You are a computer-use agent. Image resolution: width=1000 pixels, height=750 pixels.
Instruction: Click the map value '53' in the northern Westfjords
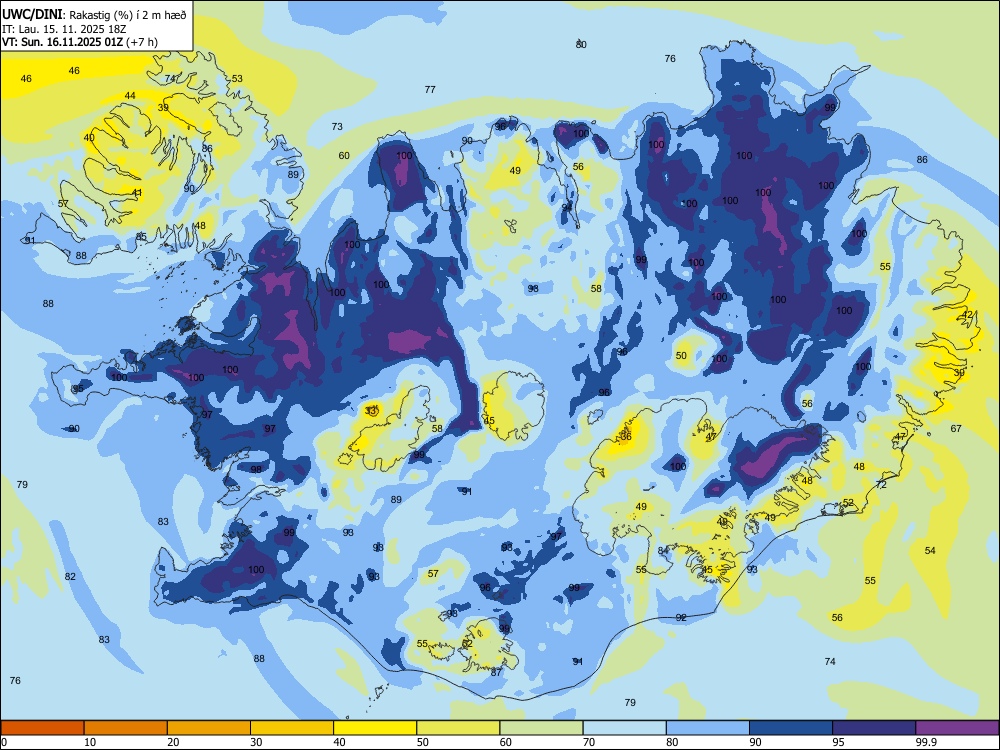pyautogui.click(x=237, y=78)
